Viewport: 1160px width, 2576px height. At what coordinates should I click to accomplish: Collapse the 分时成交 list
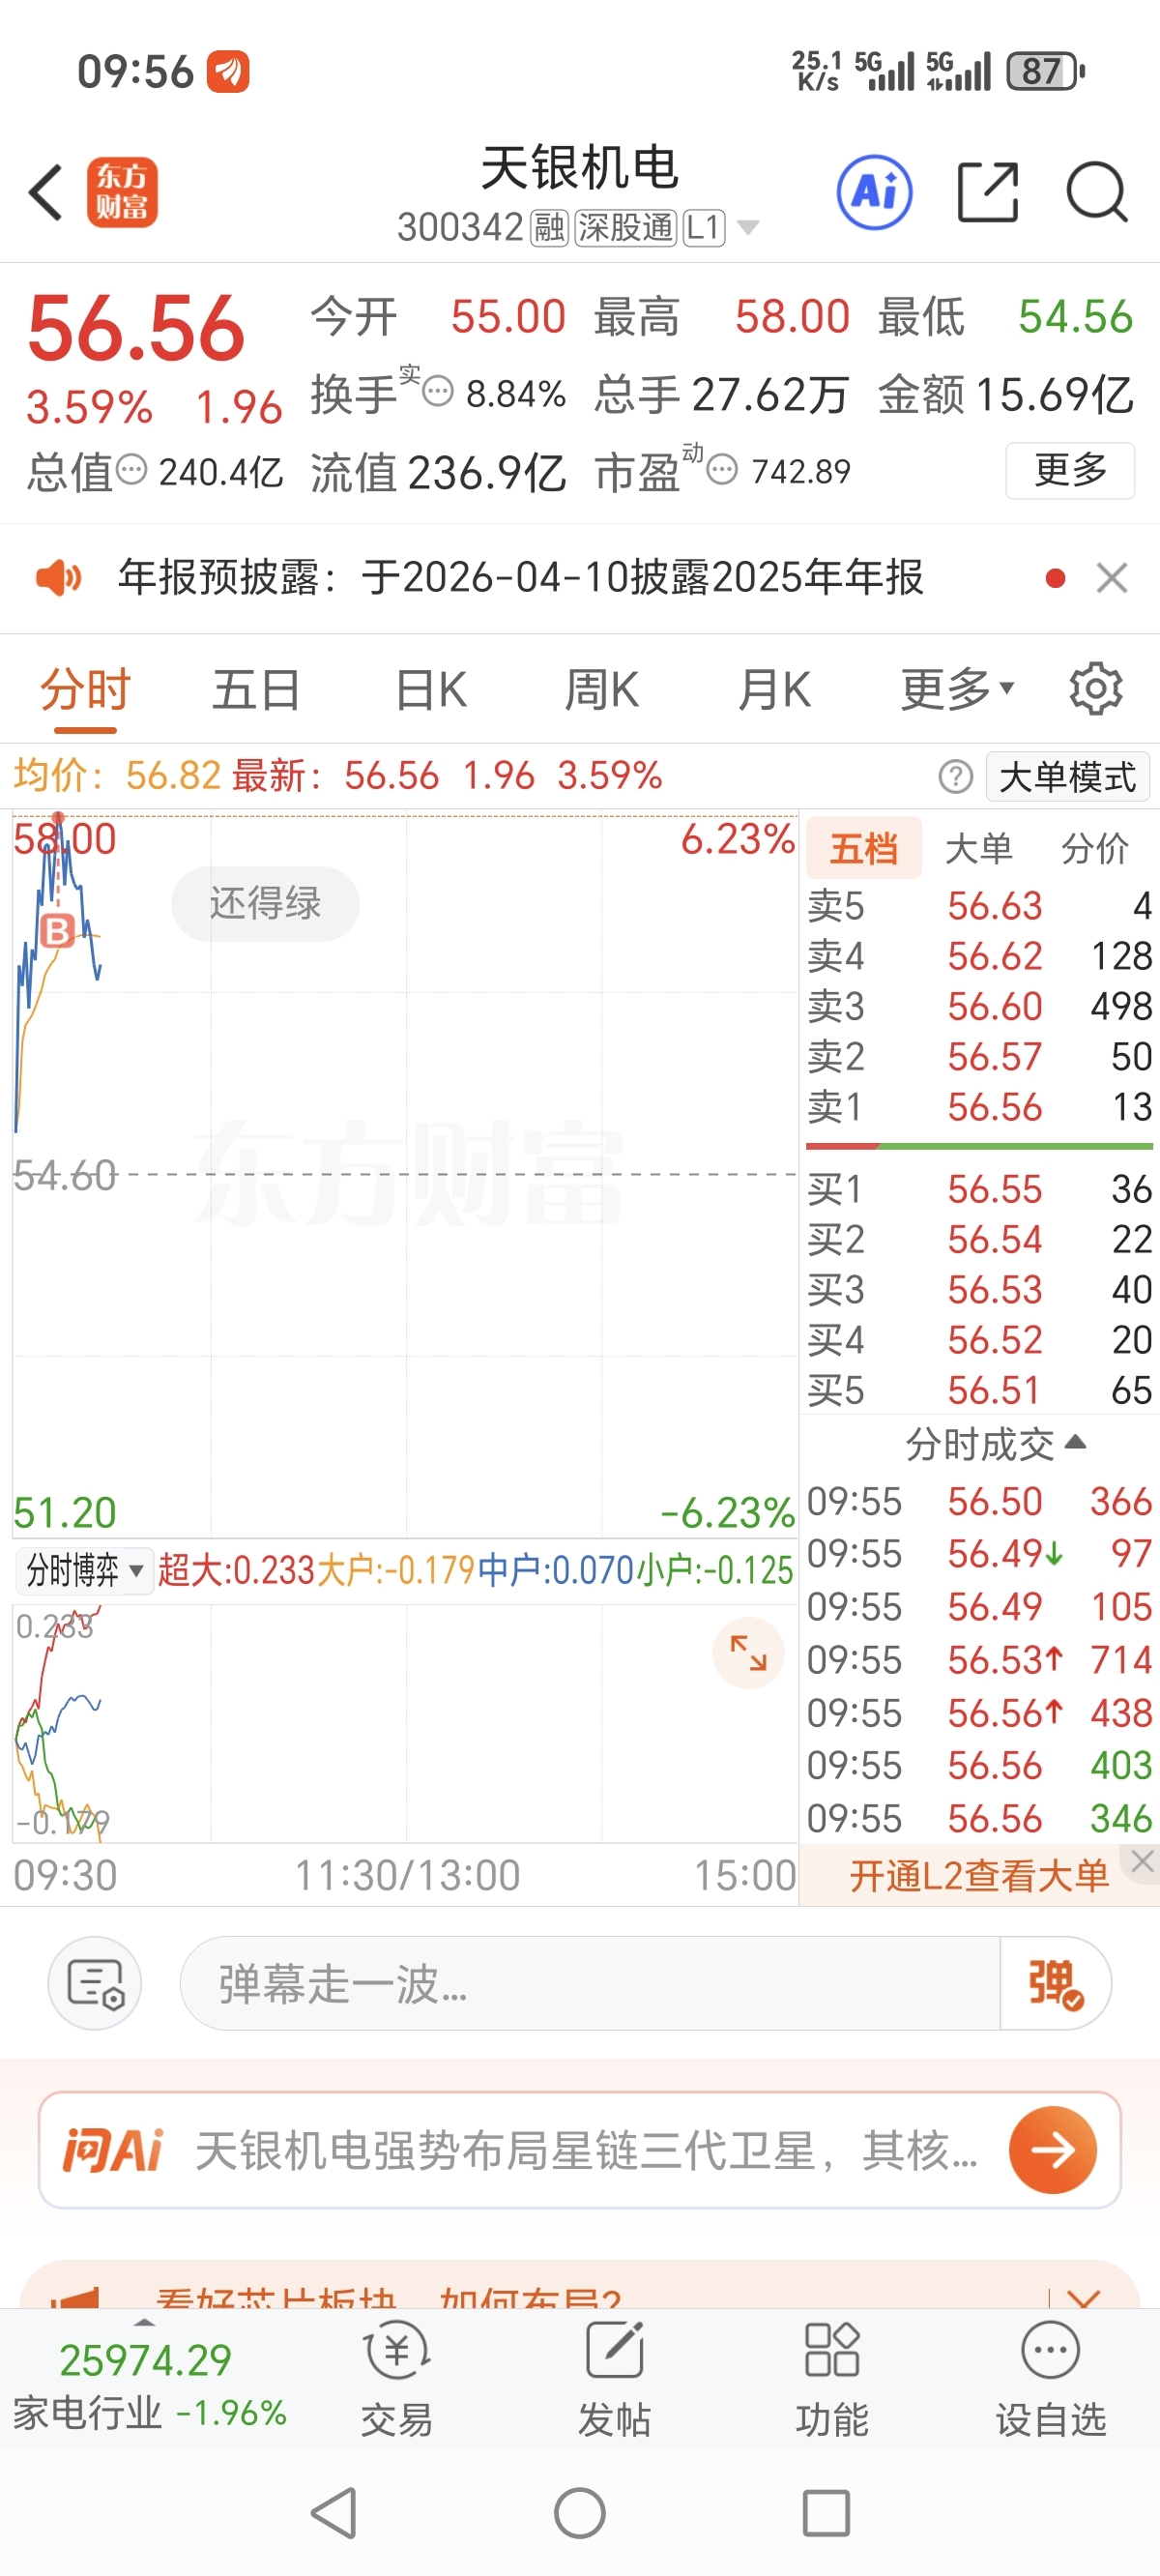995,1444
